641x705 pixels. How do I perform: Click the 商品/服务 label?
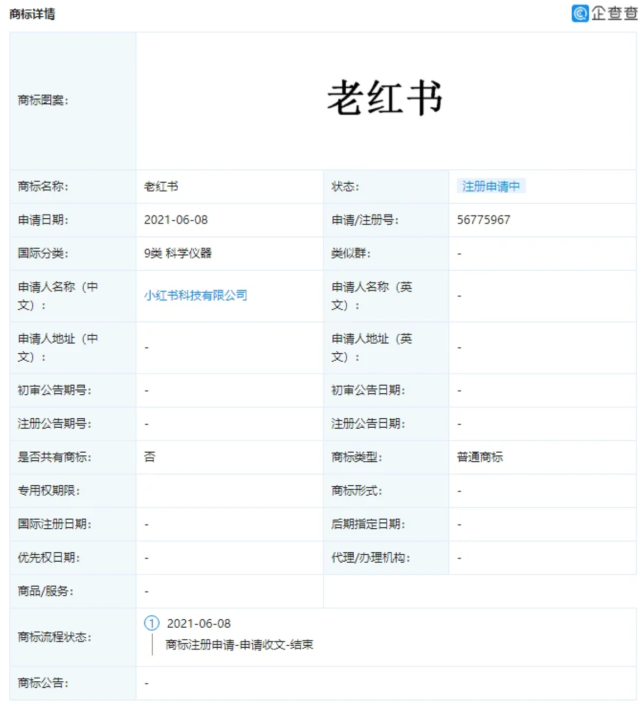pyautogui.click(x=45, y=591)
